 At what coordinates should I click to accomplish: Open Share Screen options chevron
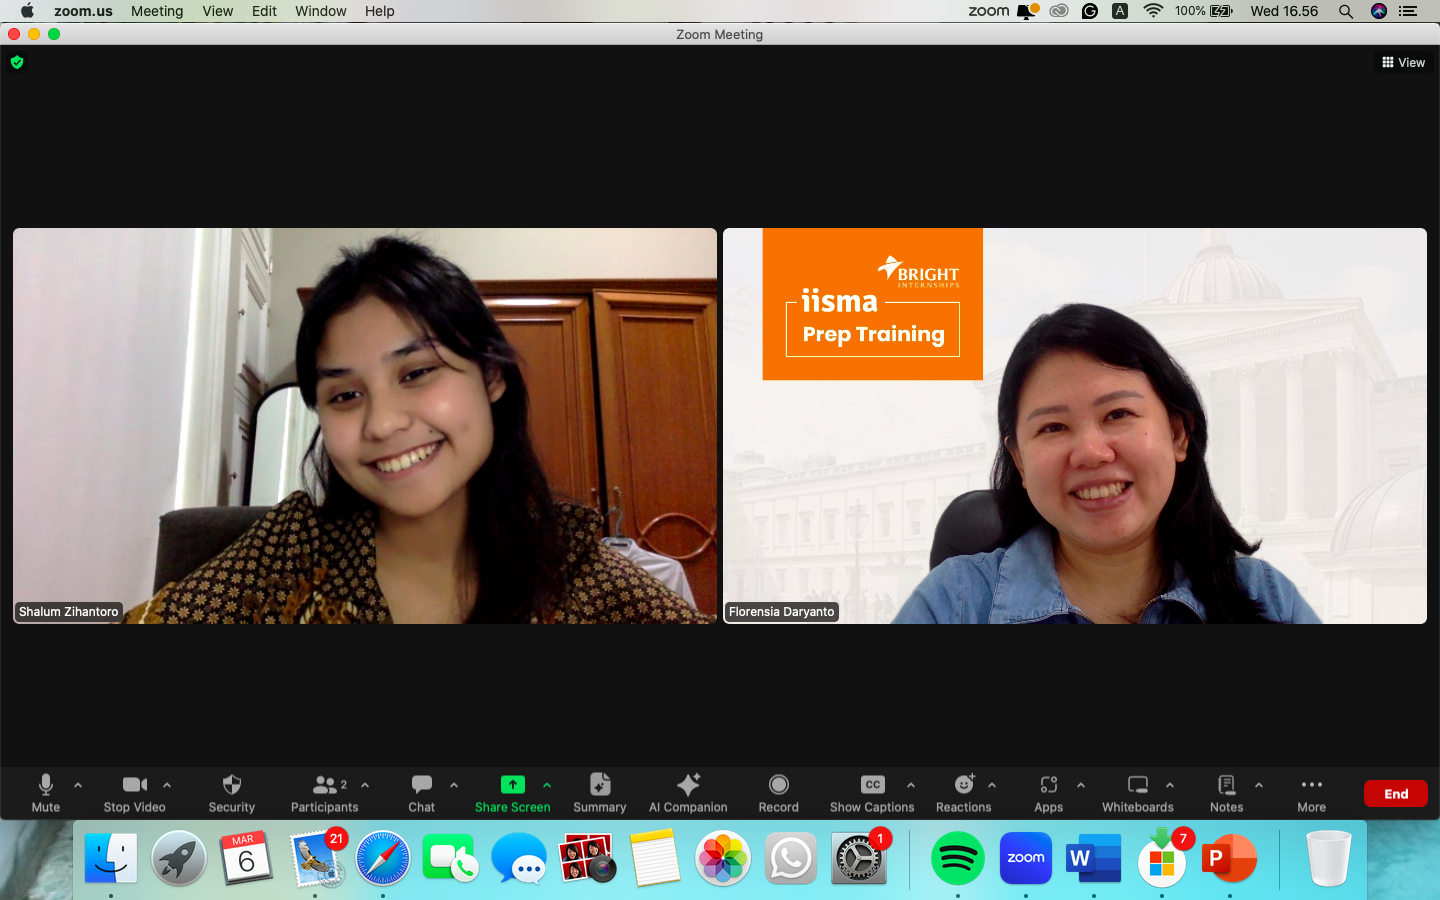point(547,785)
